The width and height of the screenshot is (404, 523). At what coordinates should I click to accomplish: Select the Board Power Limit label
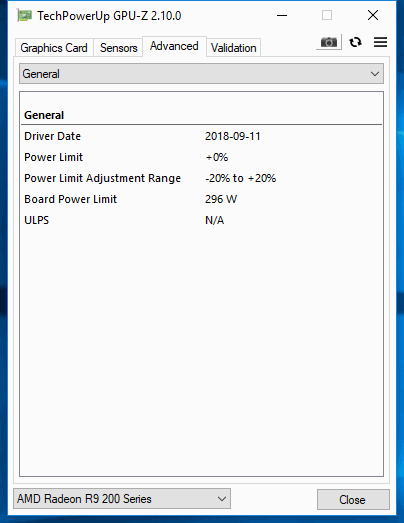coord(70,199)
